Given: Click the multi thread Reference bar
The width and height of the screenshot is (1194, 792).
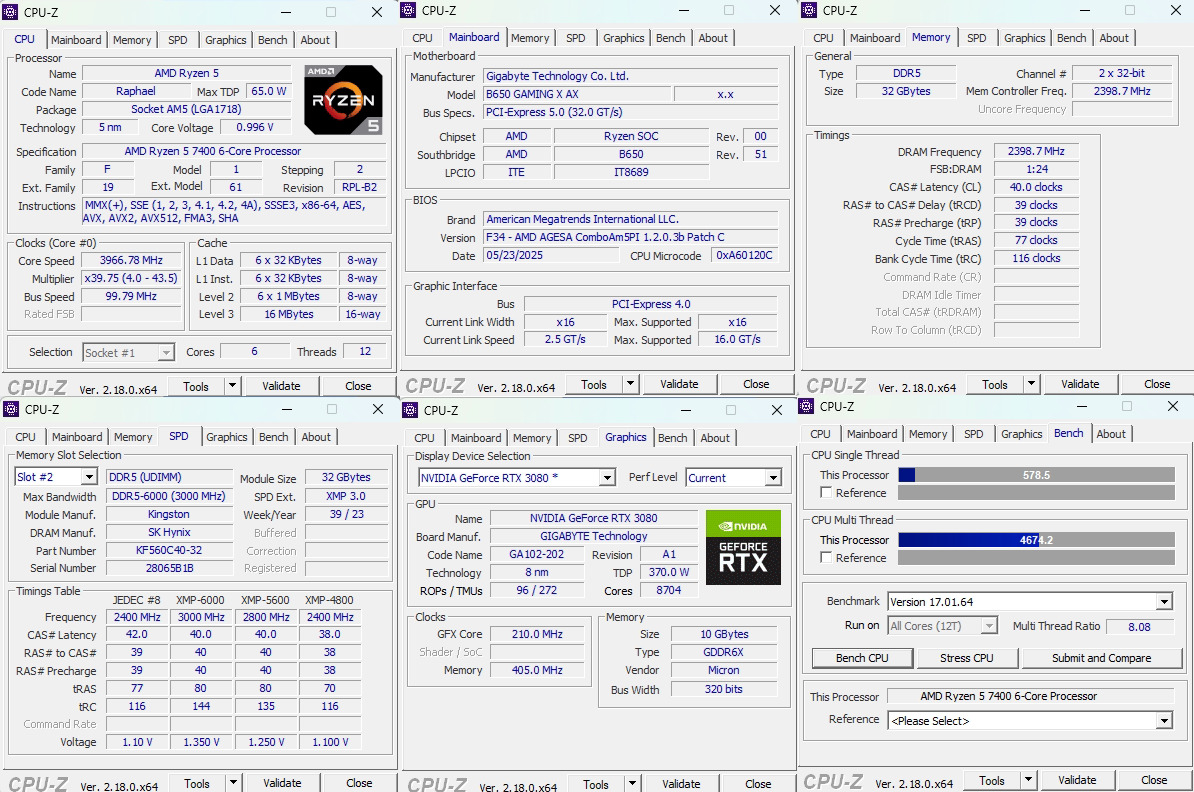Looking at the screenshot, I should click(x=1036, y=557).
